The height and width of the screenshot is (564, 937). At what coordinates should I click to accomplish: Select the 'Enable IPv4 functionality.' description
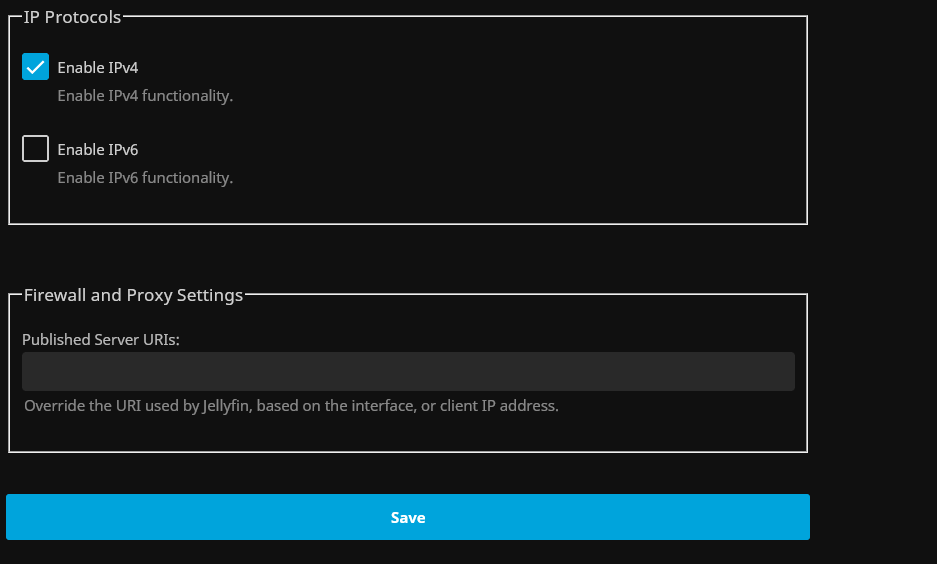click(x=145, y=96)
